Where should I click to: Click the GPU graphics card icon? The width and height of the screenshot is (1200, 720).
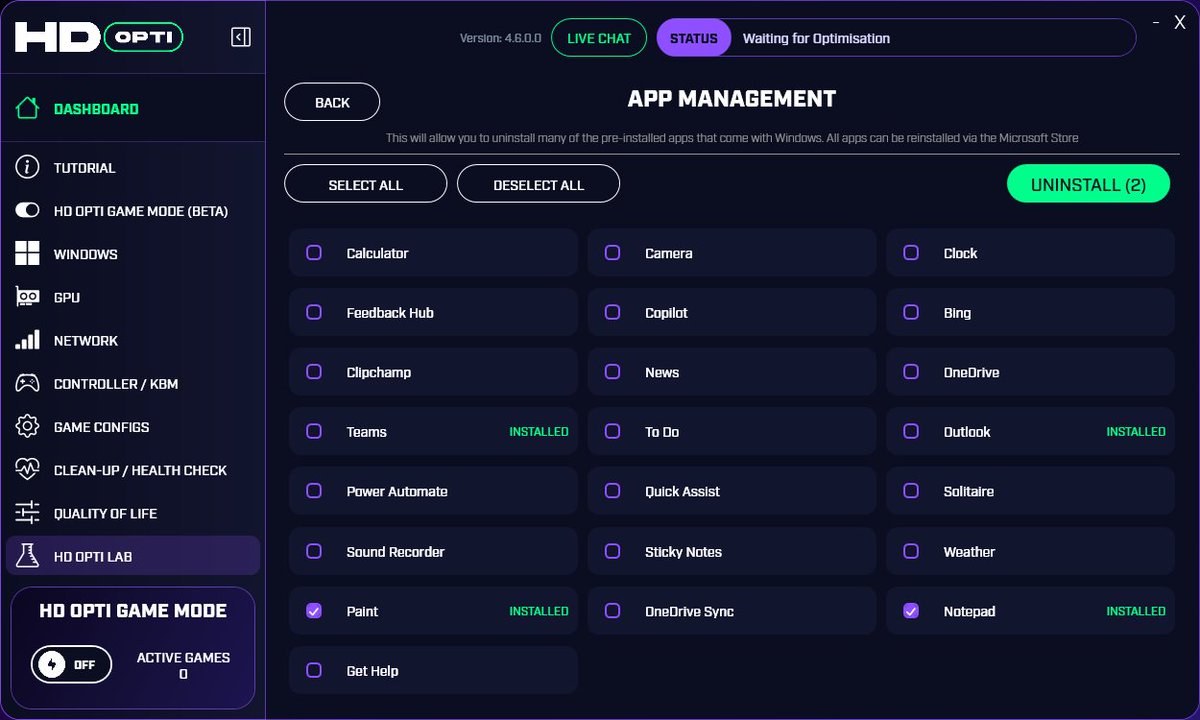click(x=27, y=297)
